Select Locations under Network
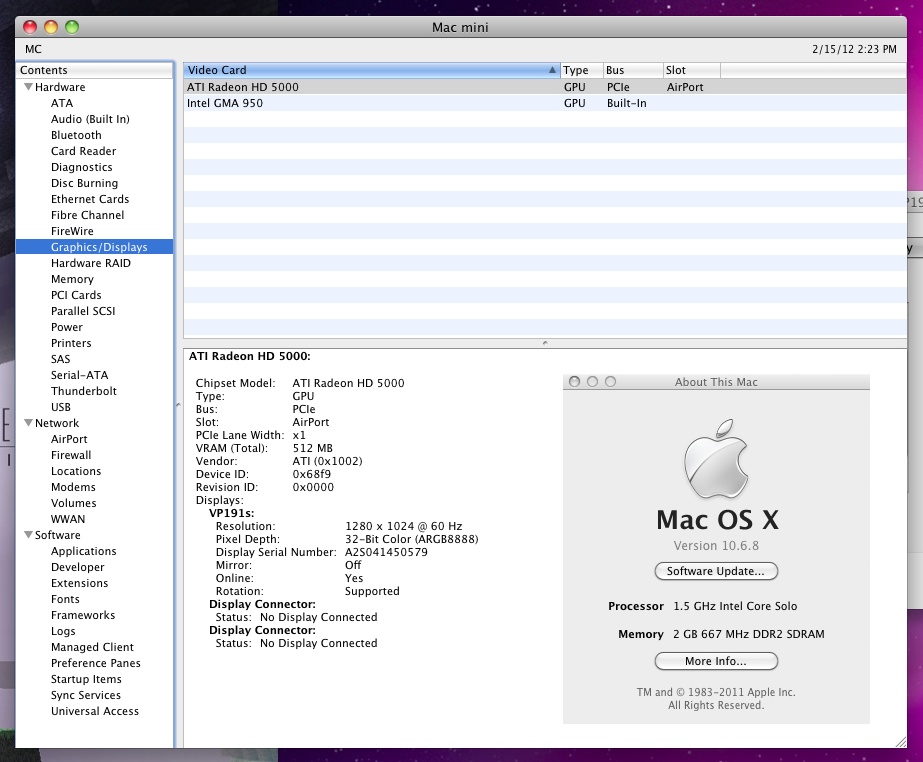Image resolution: width=923 pixels, height=762 pixels. 76,471
